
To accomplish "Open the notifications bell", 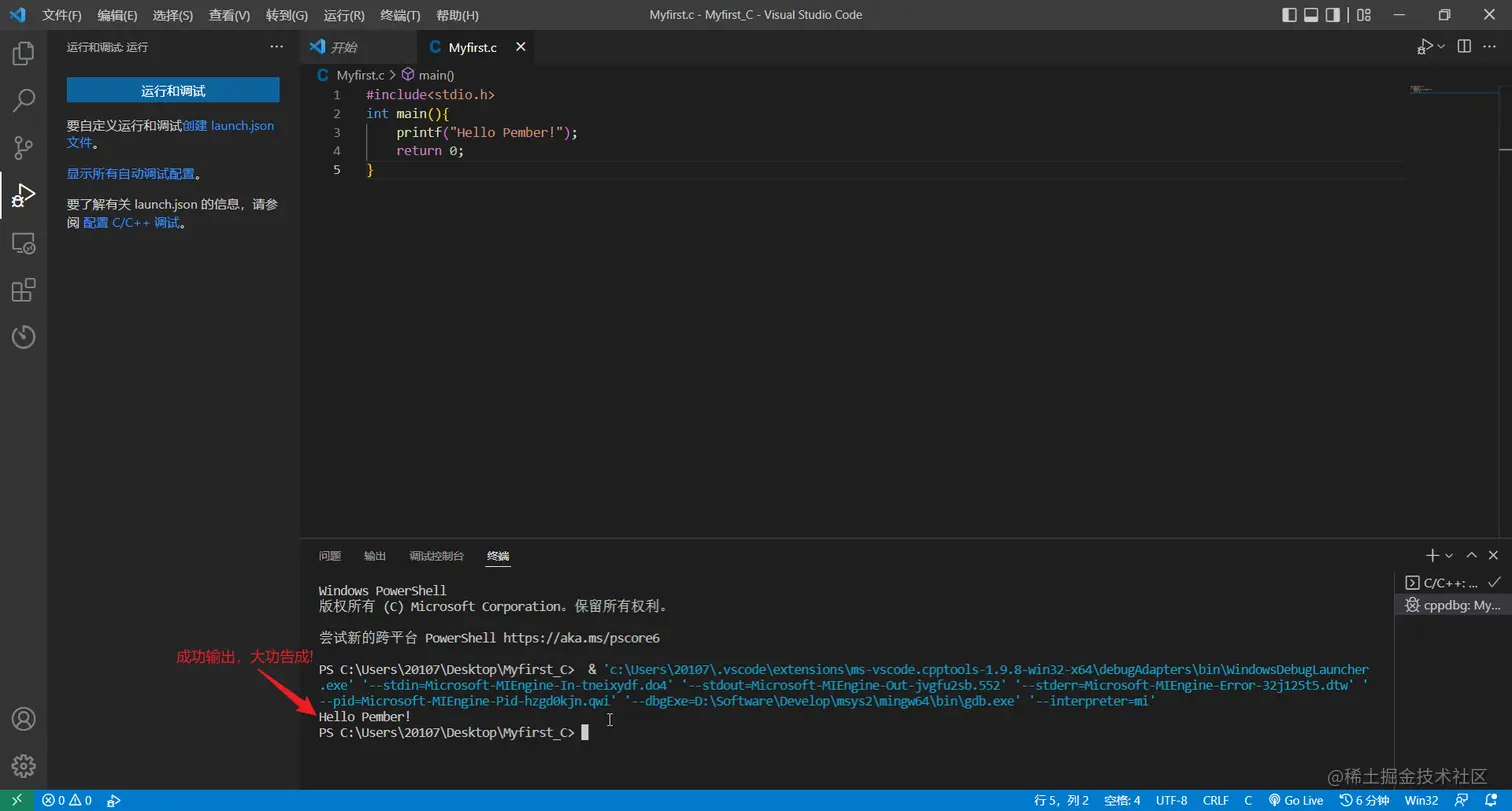I will point(1490,800).
